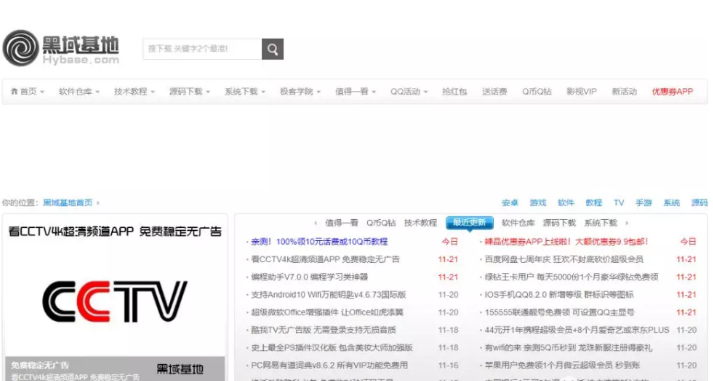
Task: Open the 游戏 category link
Action: click(538, 203)
